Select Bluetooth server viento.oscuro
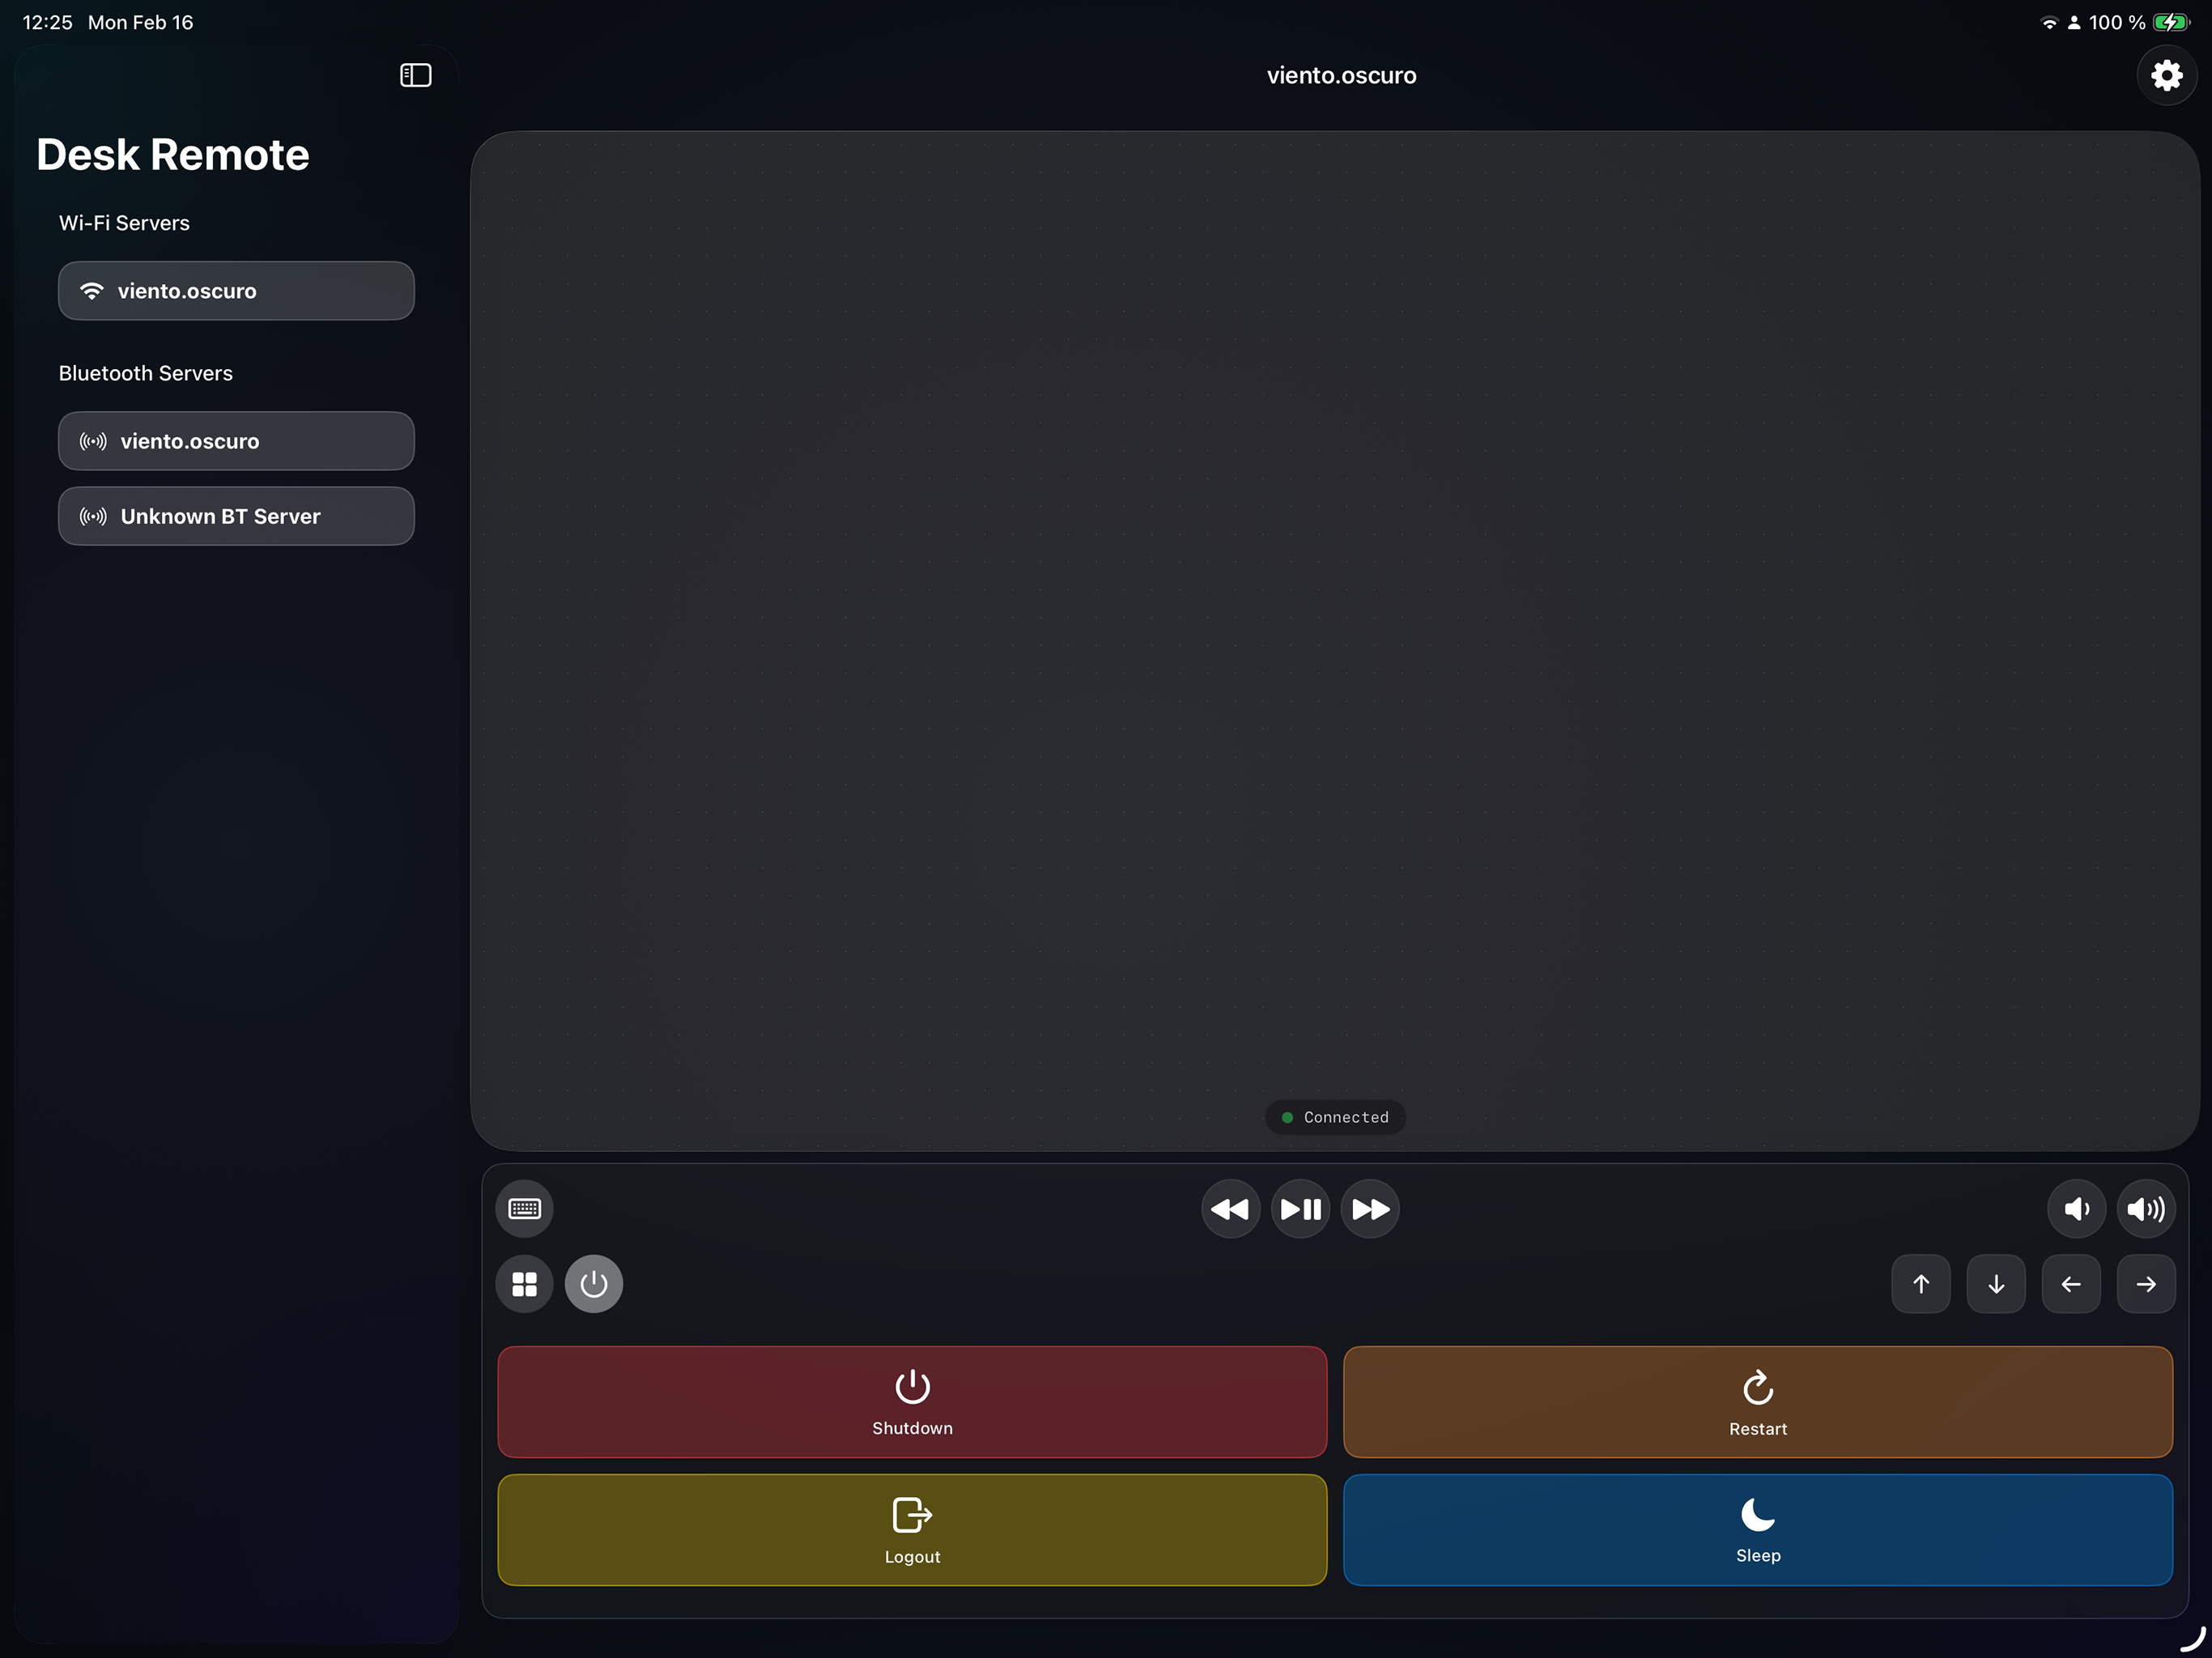2212x1658 pixels. (236, 441)
